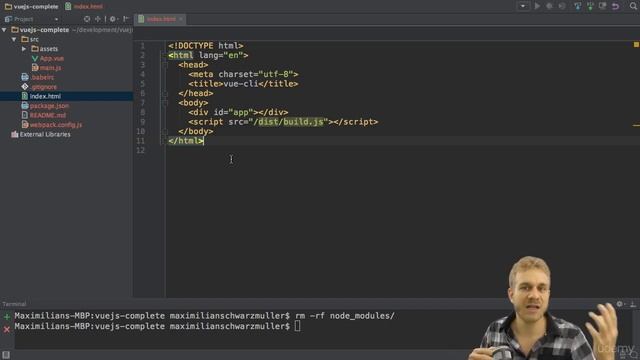Select the assets folder
Screen dimensions: 640x360
(45, 49)
